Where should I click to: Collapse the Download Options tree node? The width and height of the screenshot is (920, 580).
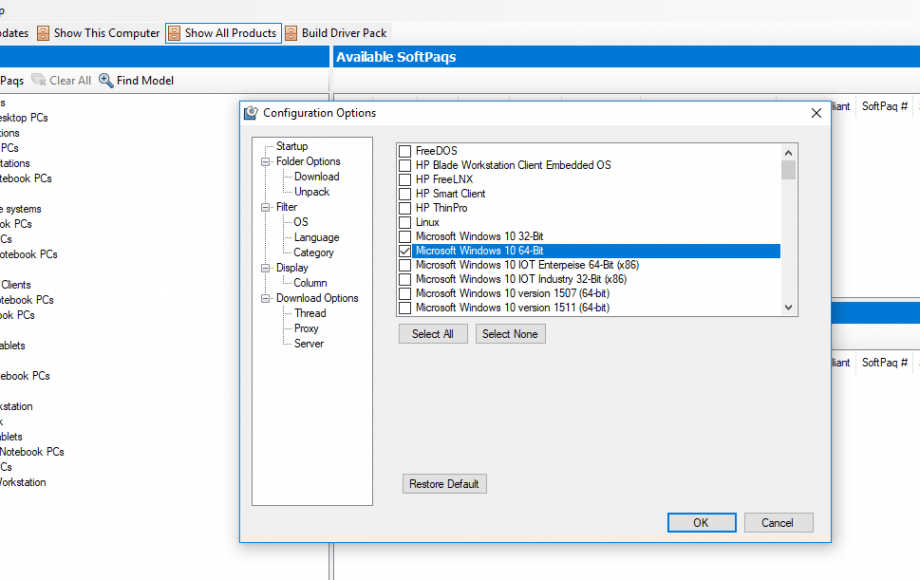point(266,299)
